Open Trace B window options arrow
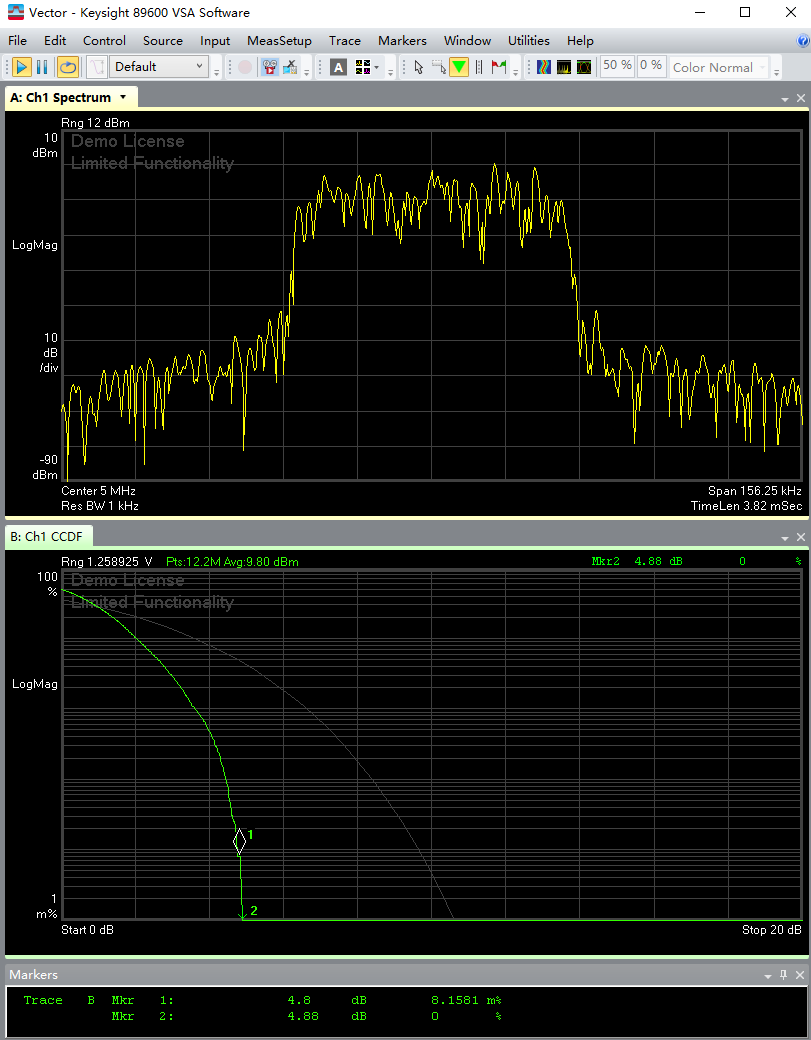The height and width of the screenshot is (1040, 811). 784,538
